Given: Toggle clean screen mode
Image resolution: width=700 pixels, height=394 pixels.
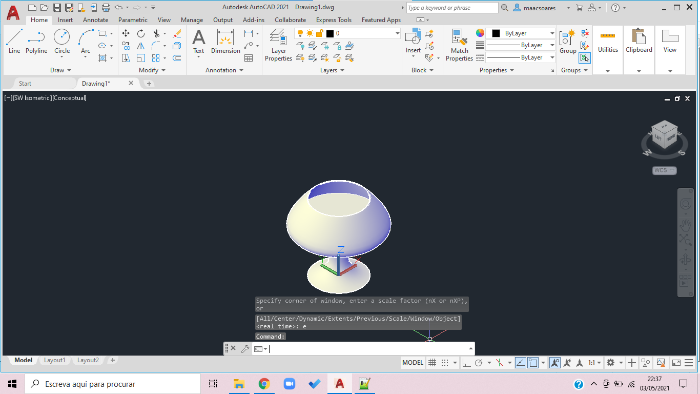Looking at the screenshot, I should pos(676,363).
